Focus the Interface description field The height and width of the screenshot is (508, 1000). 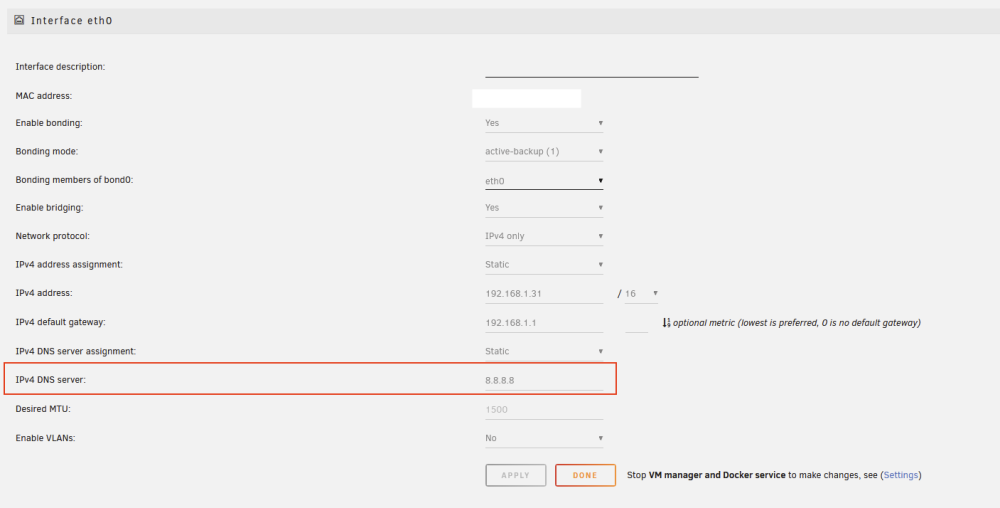coord(591,68)
